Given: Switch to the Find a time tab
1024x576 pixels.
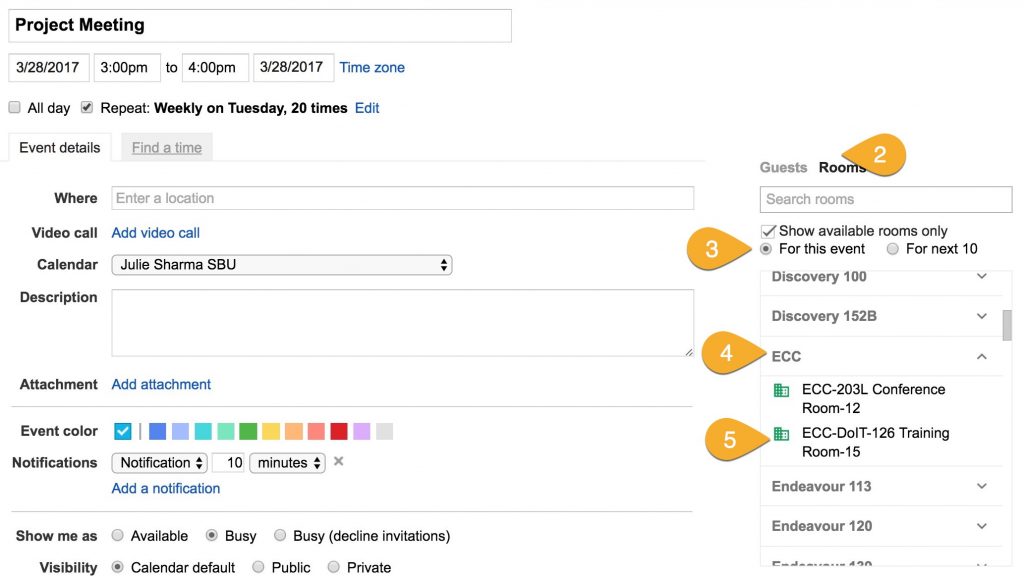Looking at the screenshot, I should pyautogui.click(x=167, y=148).
